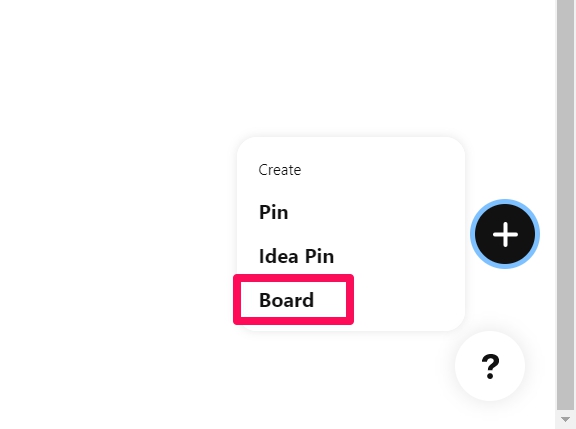Click the highlighted Board entry
Image resolution: width=576 pixels, height=429 pixels.
[287, 300]
